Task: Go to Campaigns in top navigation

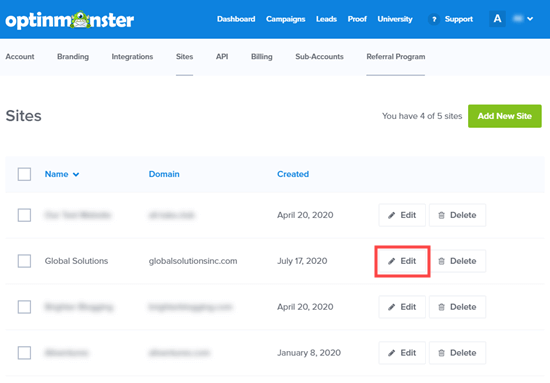Action: [x=286, y=19]
